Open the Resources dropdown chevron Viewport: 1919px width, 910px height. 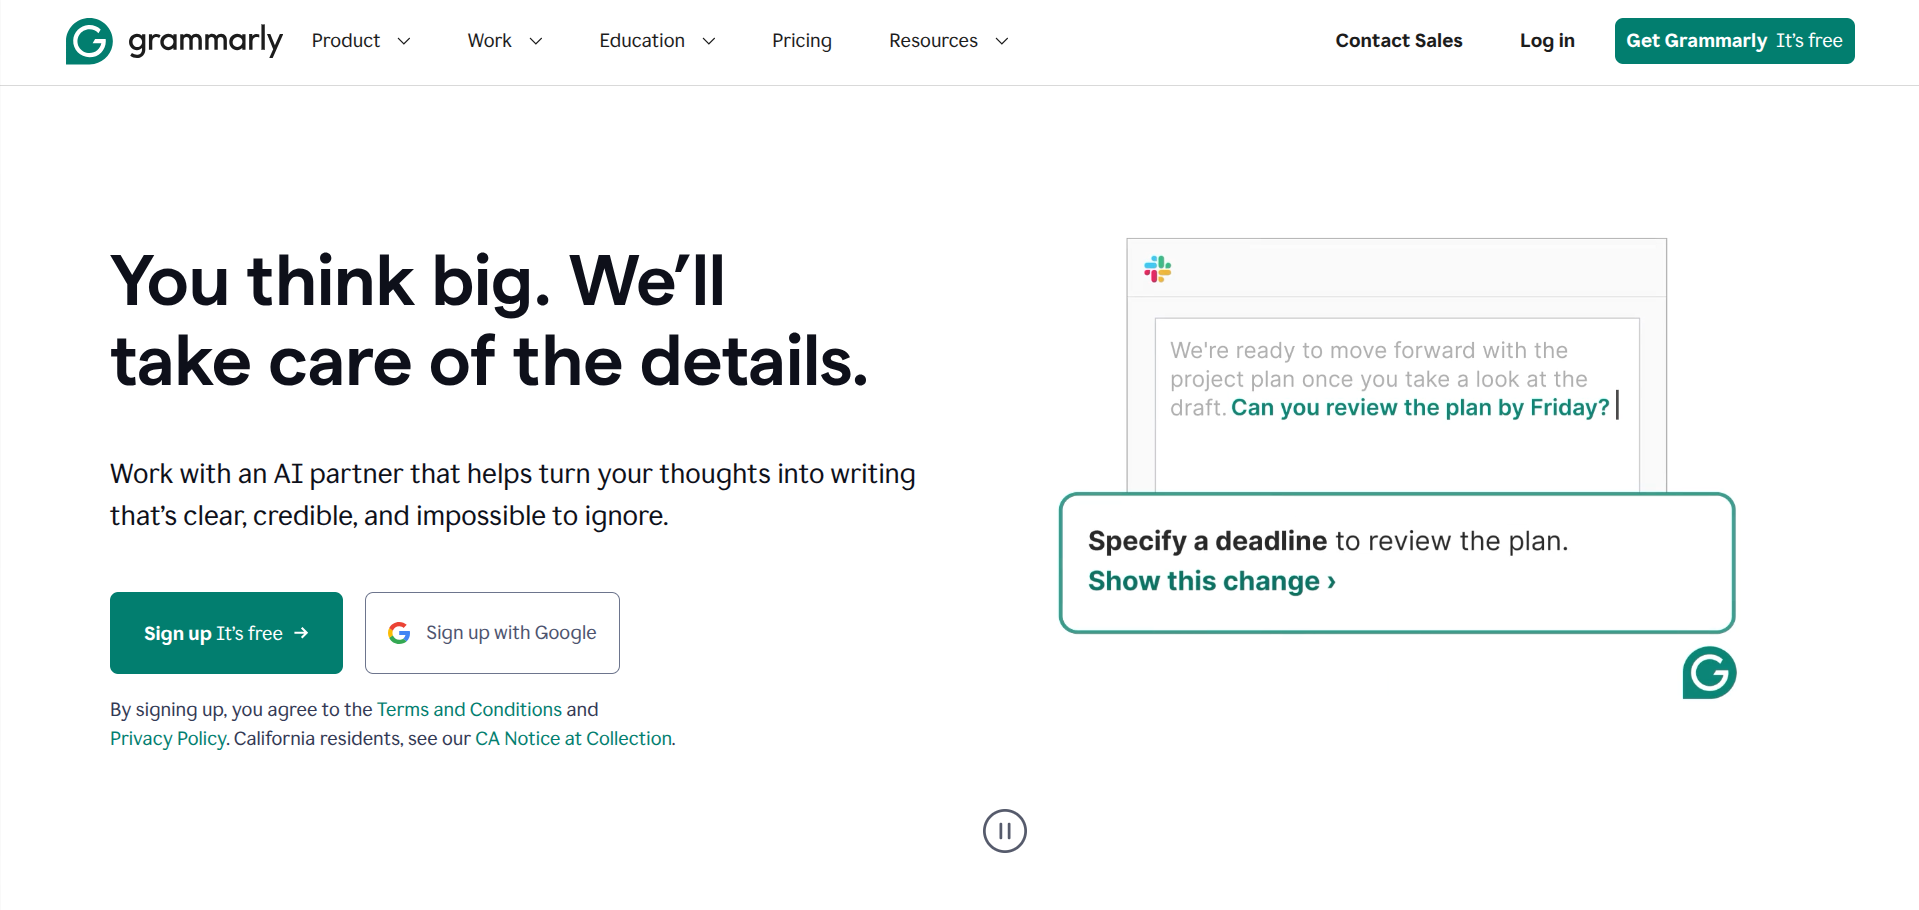pyautogui.click(x=1002, y=41)
